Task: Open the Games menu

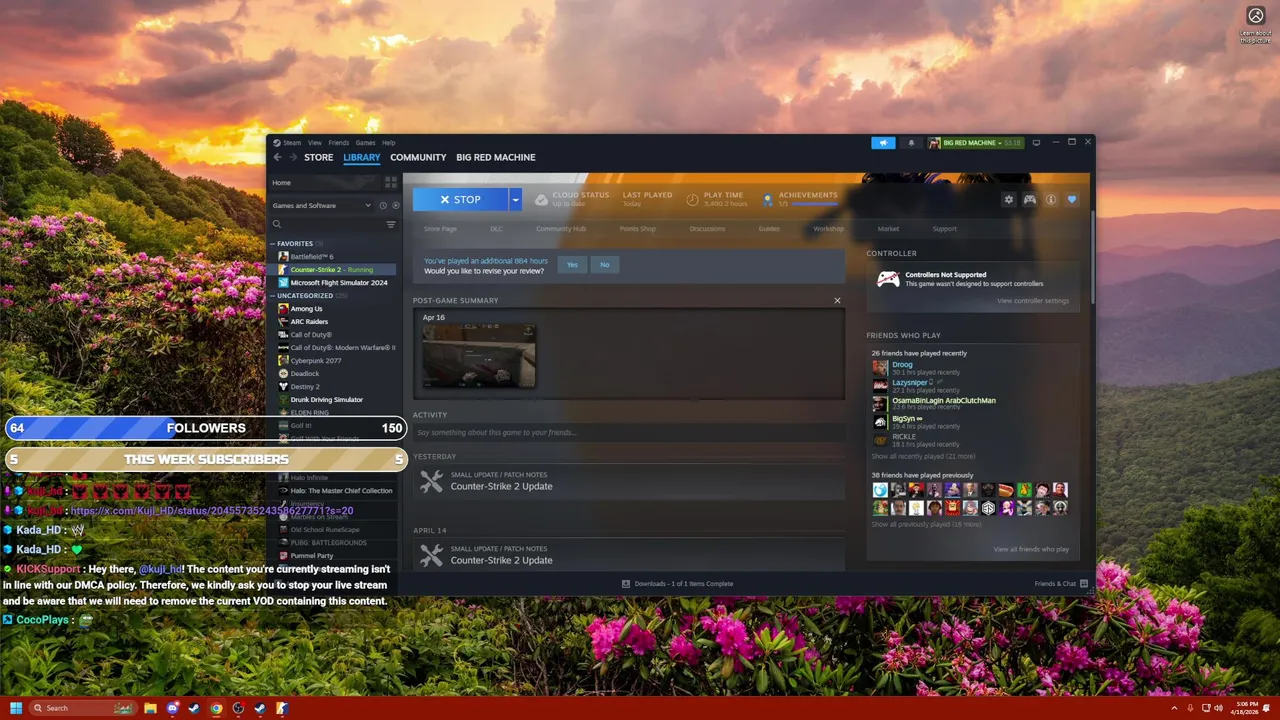Action: tap(366, 143)
